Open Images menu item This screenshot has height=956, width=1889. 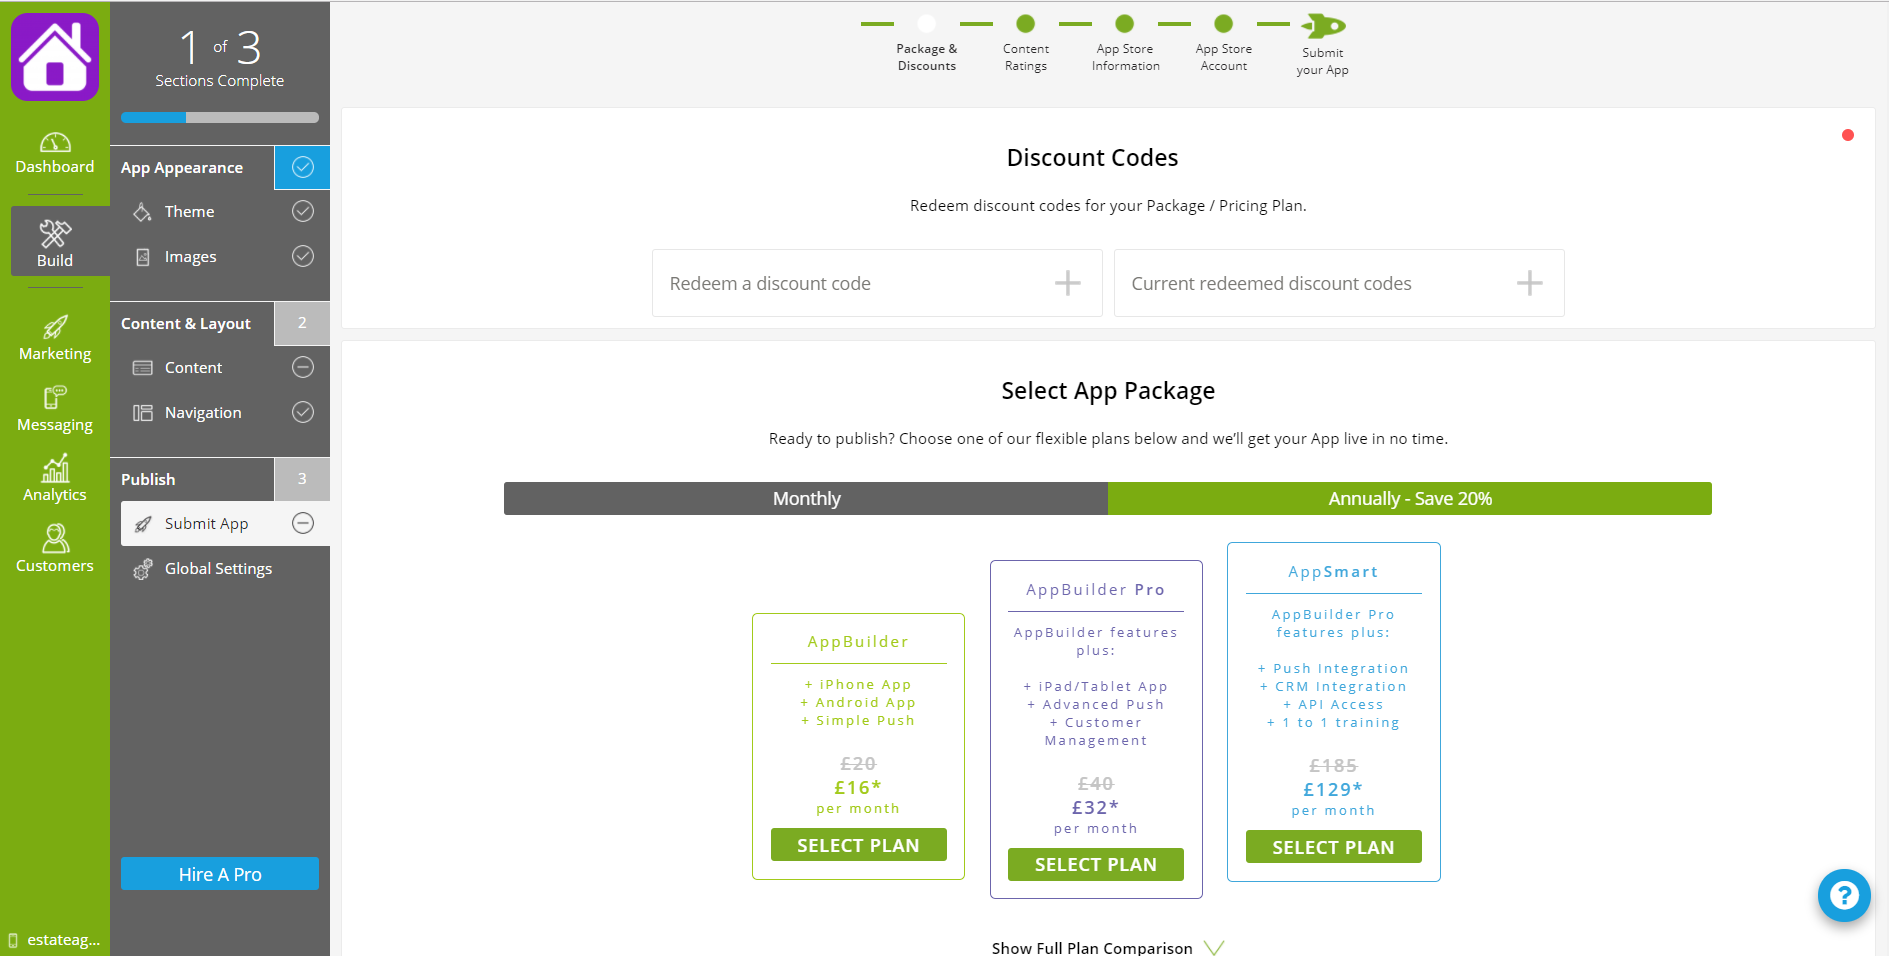coord(190,257)
